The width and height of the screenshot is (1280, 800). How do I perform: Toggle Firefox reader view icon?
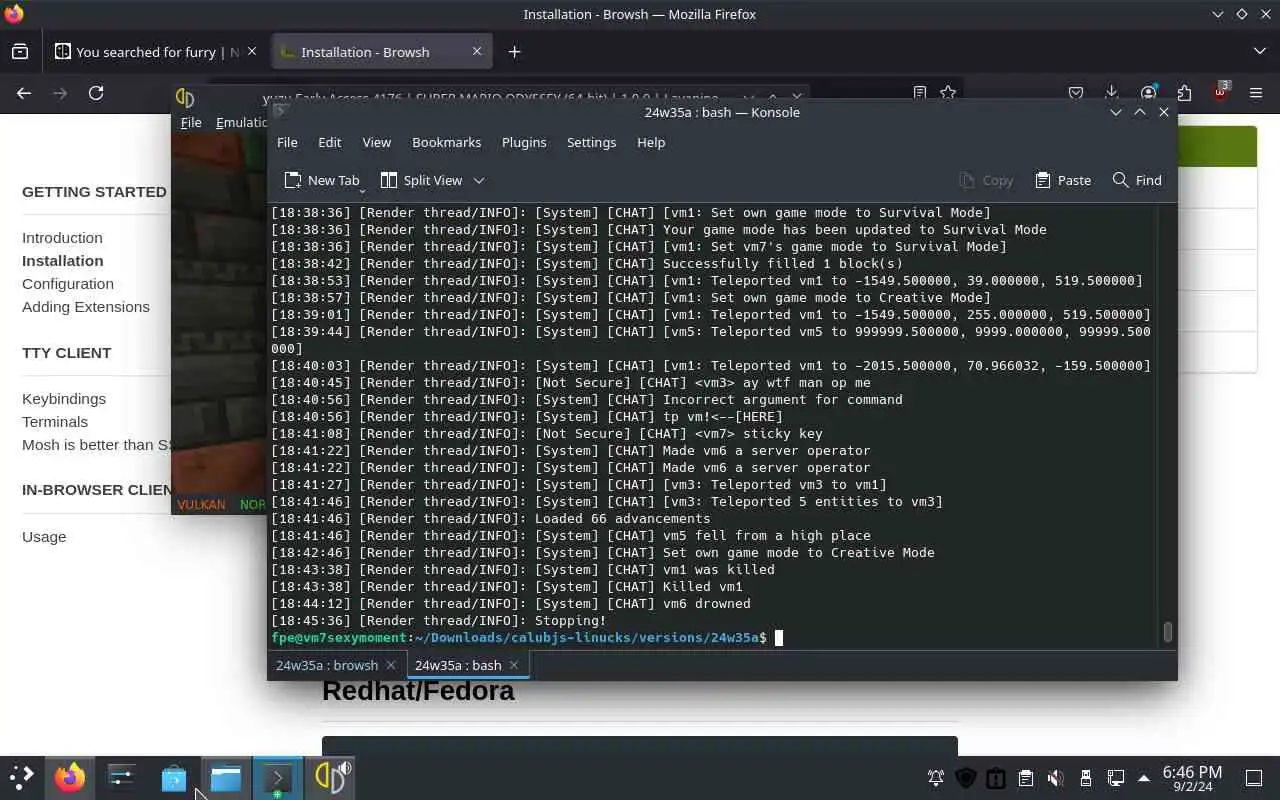pos(919,93)
